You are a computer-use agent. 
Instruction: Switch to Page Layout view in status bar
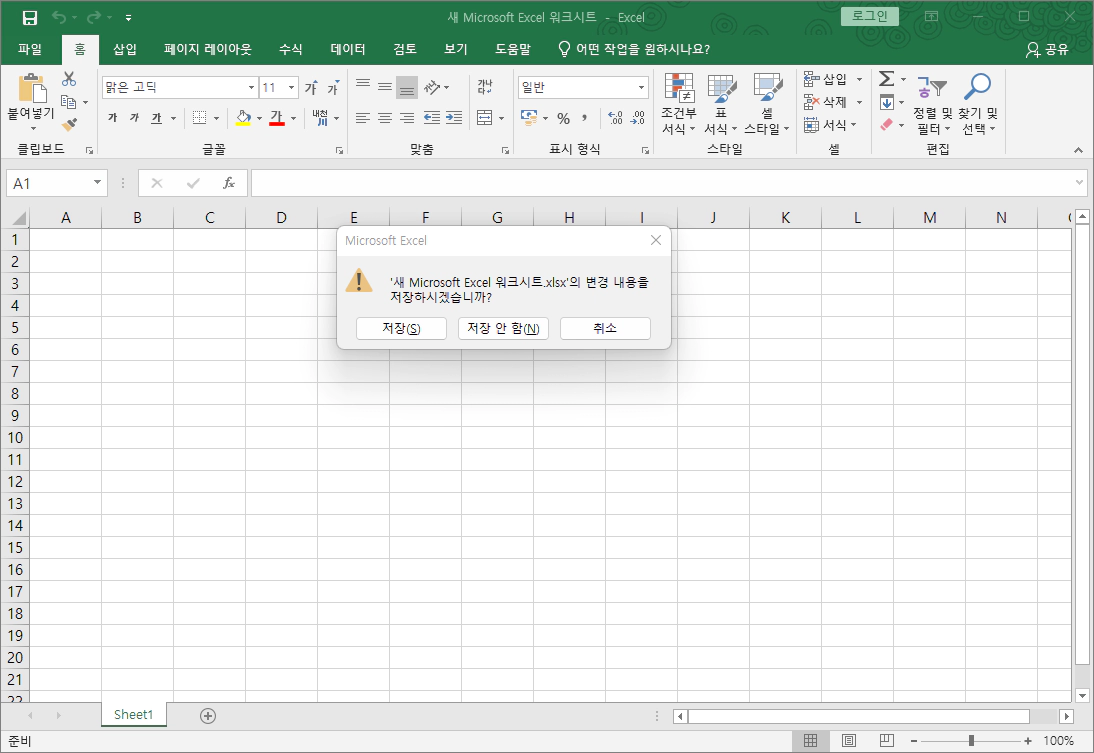848,740
